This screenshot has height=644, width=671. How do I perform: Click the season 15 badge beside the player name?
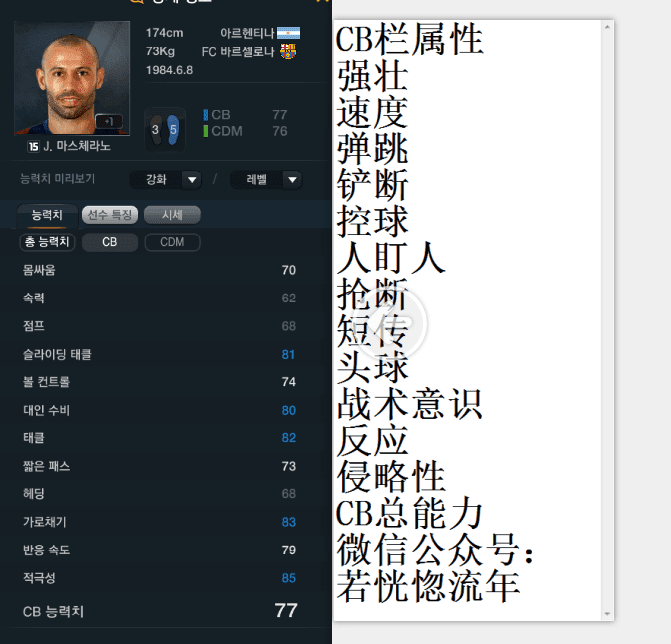[33, 147]
